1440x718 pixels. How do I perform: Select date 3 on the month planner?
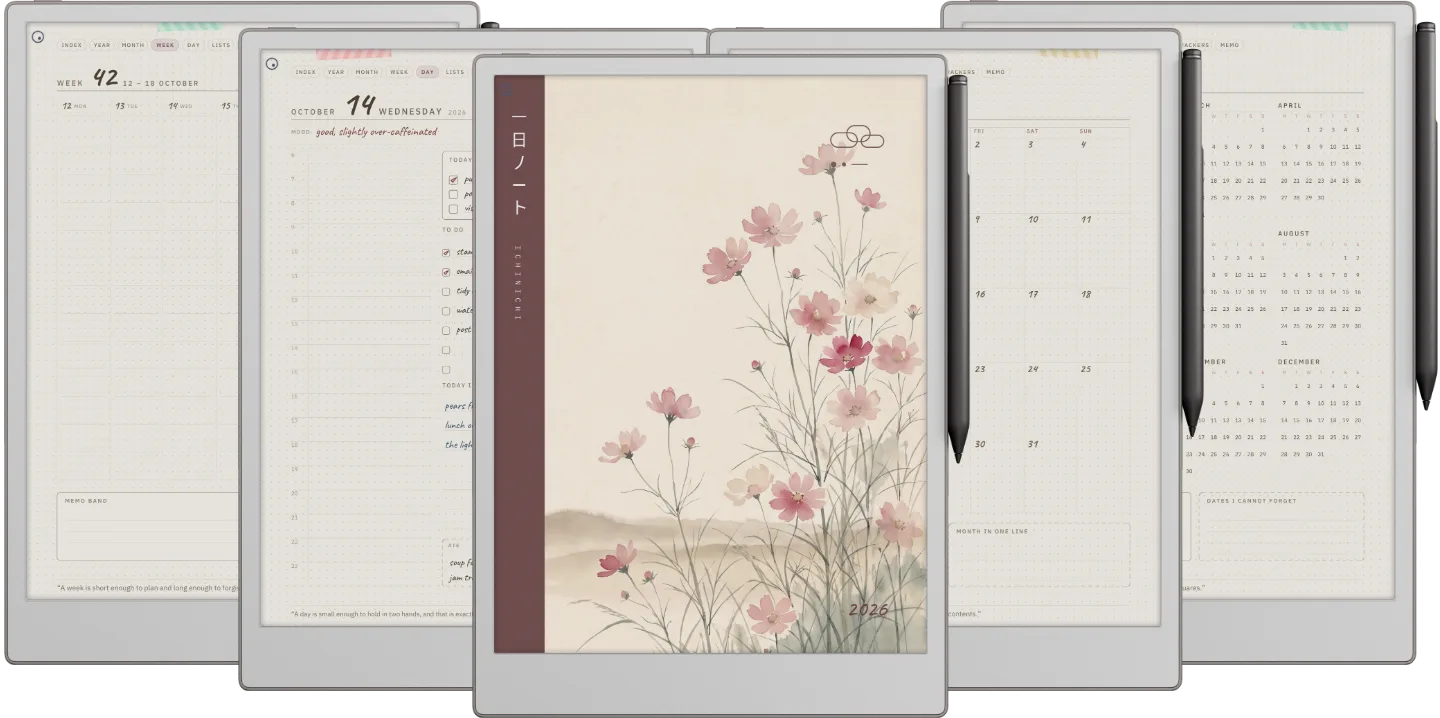(x=1031, y=145)
